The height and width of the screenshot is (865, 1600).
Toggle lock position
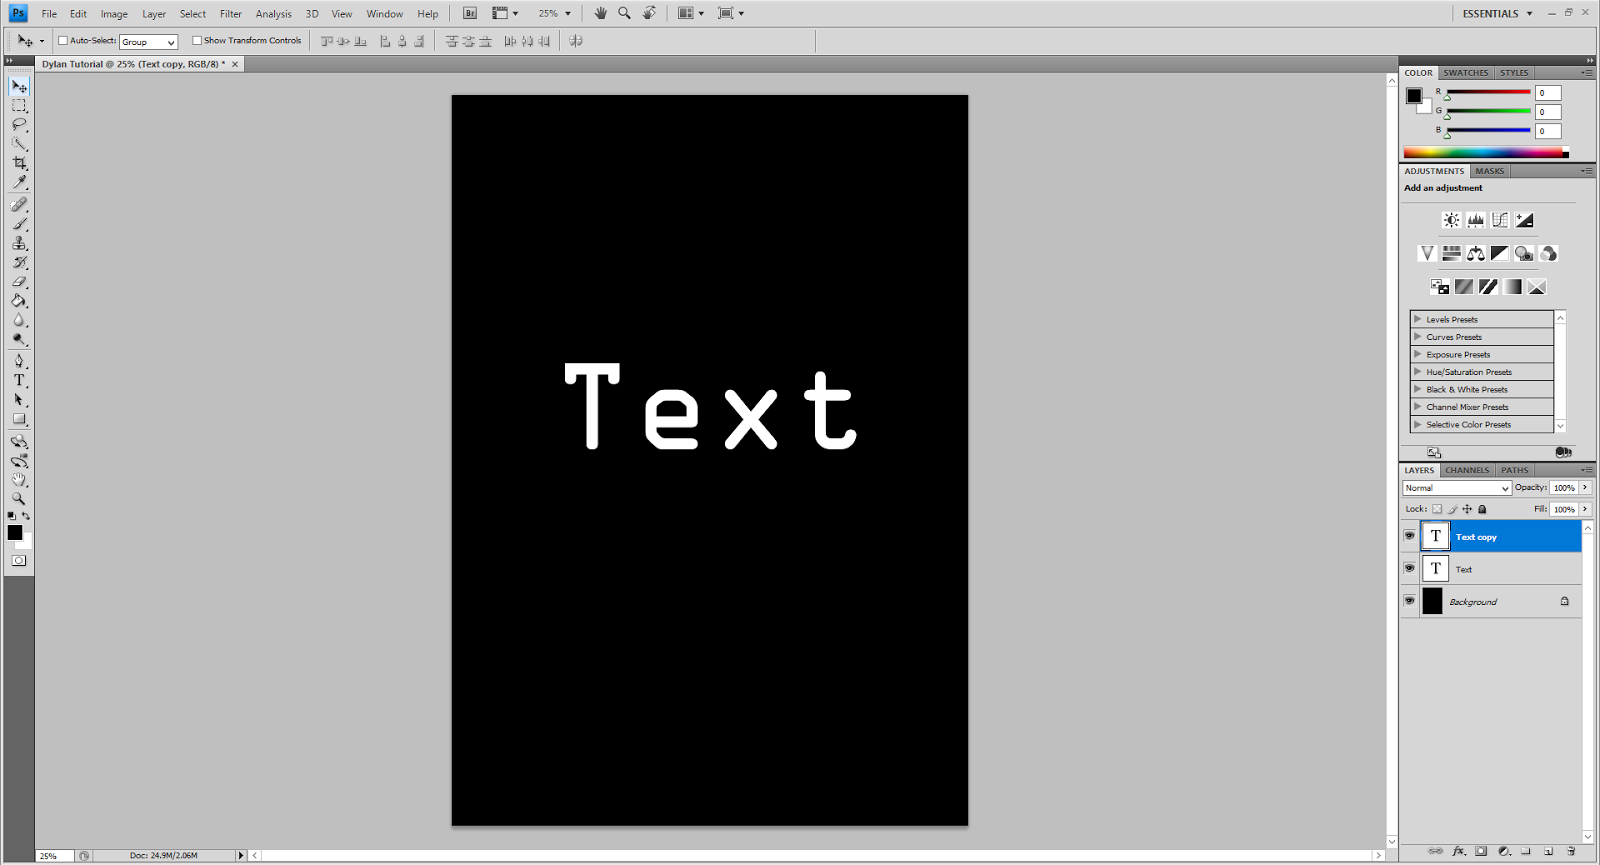click(x=1467, y=509)
